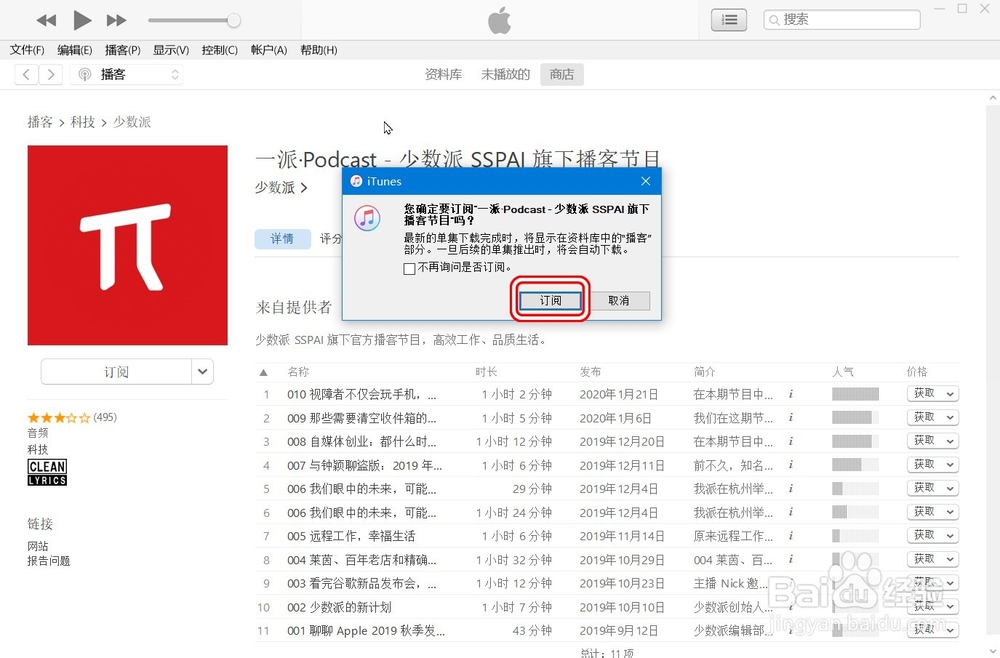Open the 少数派 breadcrumb link
The image size is (1000, 658).
(132, 122)
